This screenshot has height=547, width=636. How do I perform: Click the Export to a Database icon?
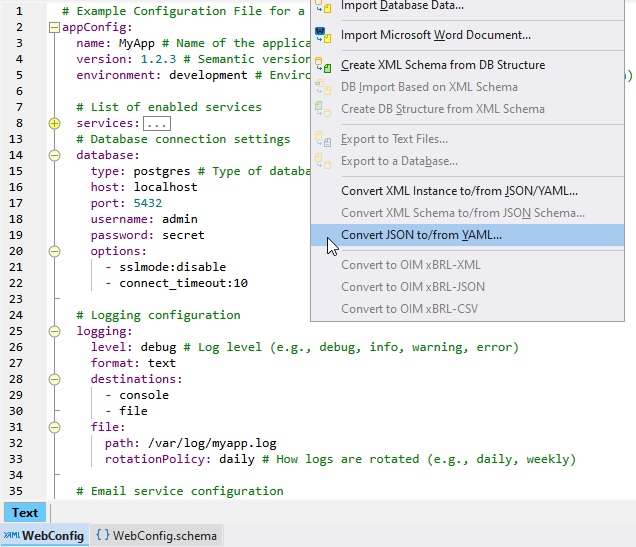324,161
